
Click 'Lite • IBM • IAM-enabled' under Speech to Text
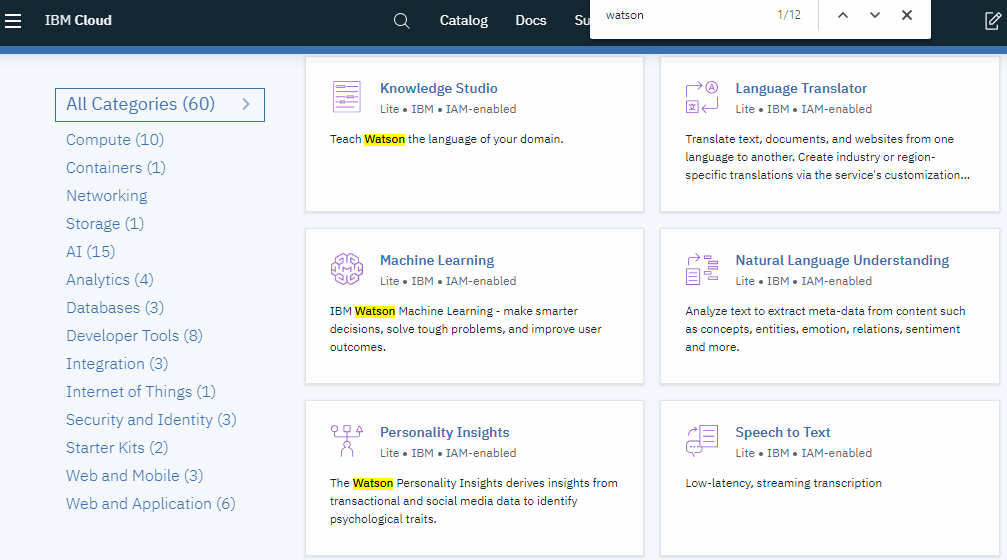point(803,453)
